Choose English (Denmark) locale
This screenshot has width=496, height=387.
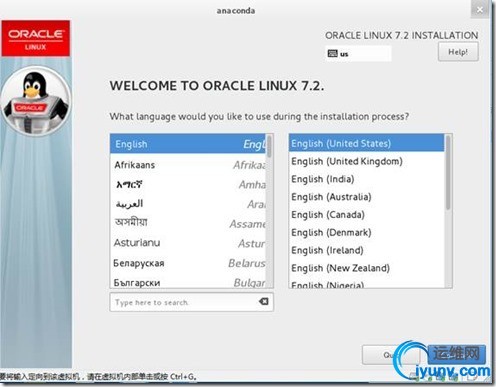tap(367, 232)
